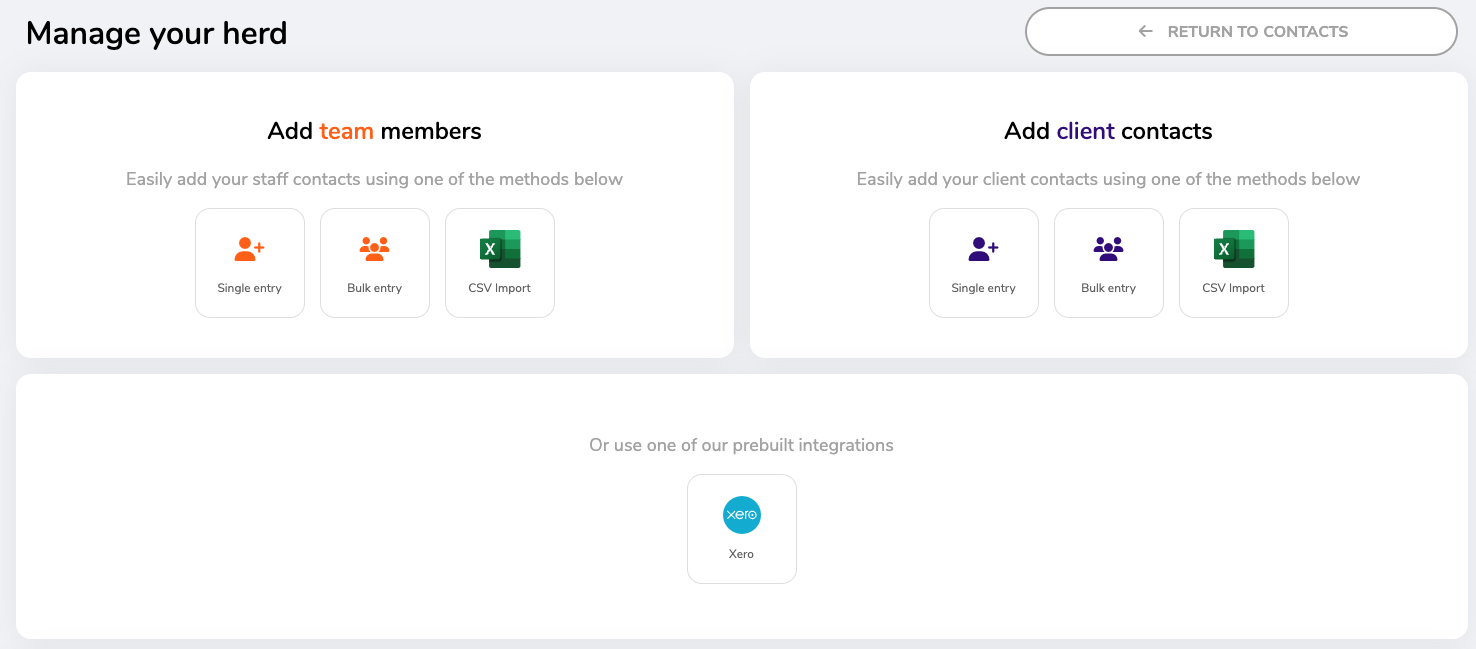This screenshot has width=1476, height=649.
Task: Add a client contact via Single entry
Action: click(984, 263)
